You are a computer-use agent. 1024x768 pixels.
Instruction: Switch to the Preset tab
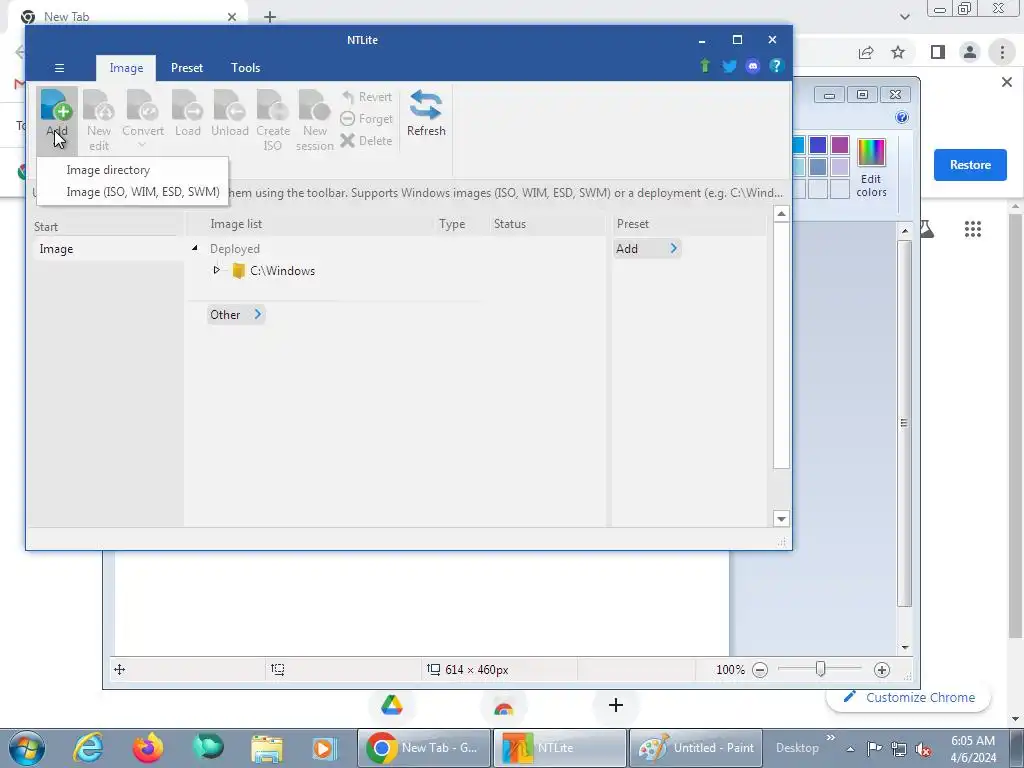(x=187, y=68)
